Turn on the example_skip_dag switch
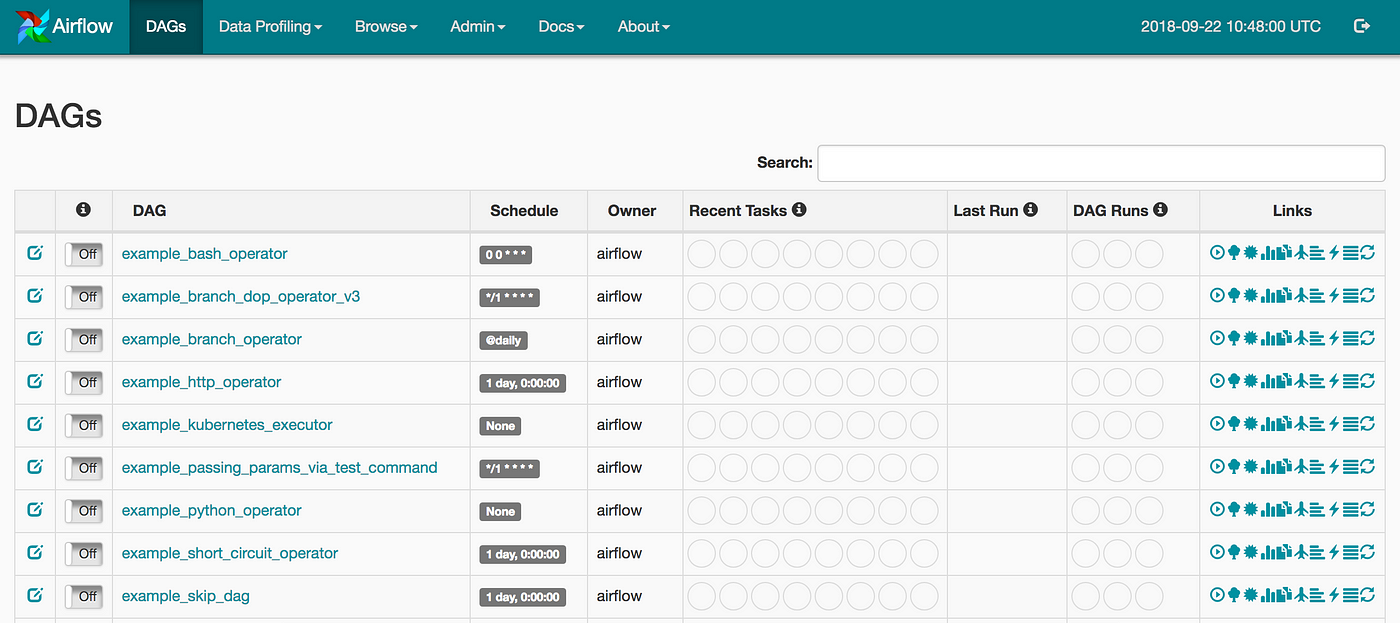 pyautogui.click(x=84, y=597)
